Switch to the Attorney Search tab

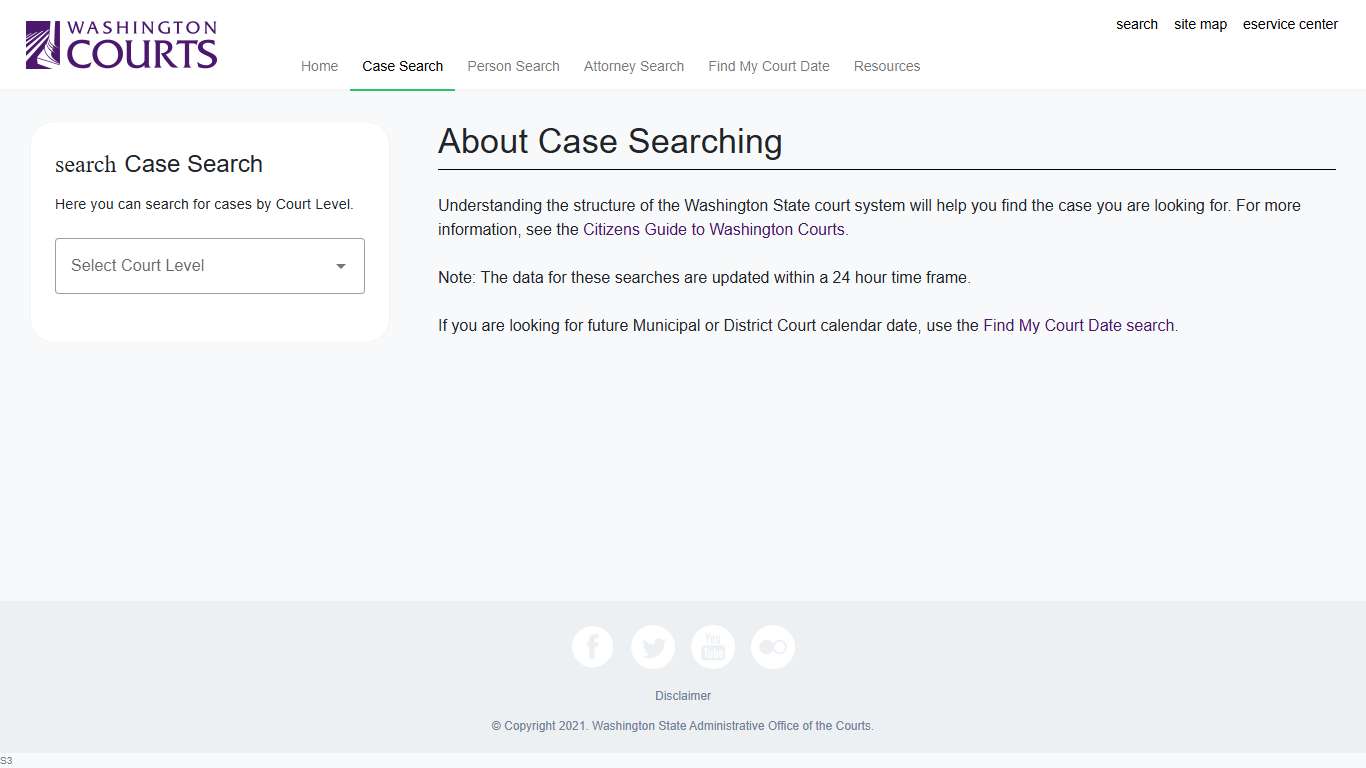[x=633, y=66]
